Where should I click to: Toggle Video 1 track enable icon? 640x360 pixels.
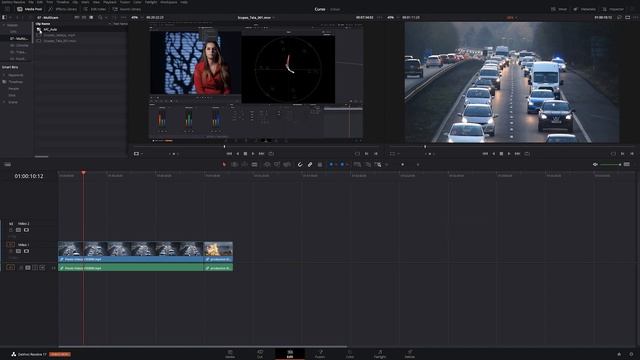coord(26,251)
